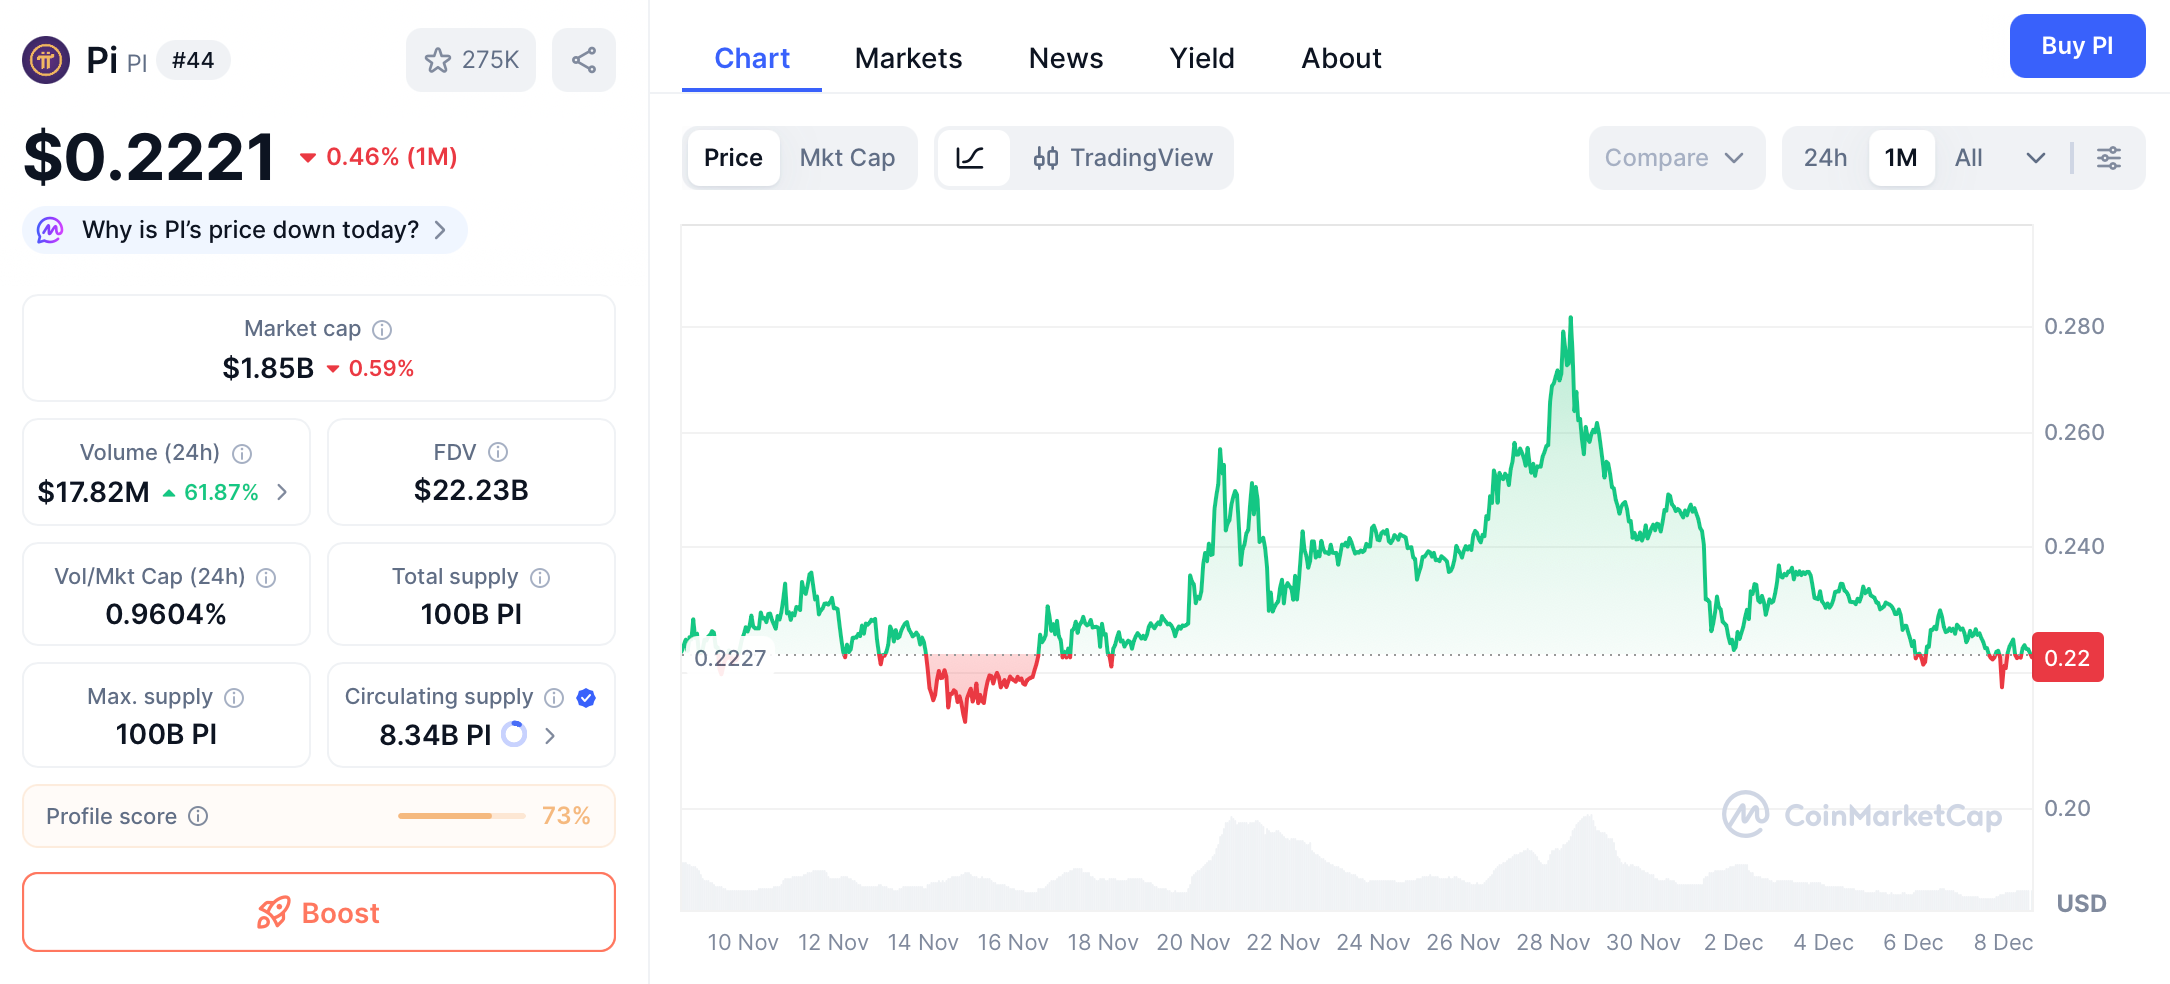Open the share options for Pi
Image resolution: width=2170 pixels, height=984 pixels.
coord(584,59)
